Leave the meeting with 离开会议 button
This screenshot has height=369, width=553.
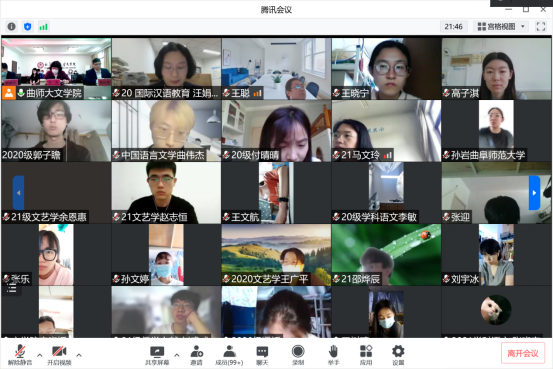click(x=523, y=353)
